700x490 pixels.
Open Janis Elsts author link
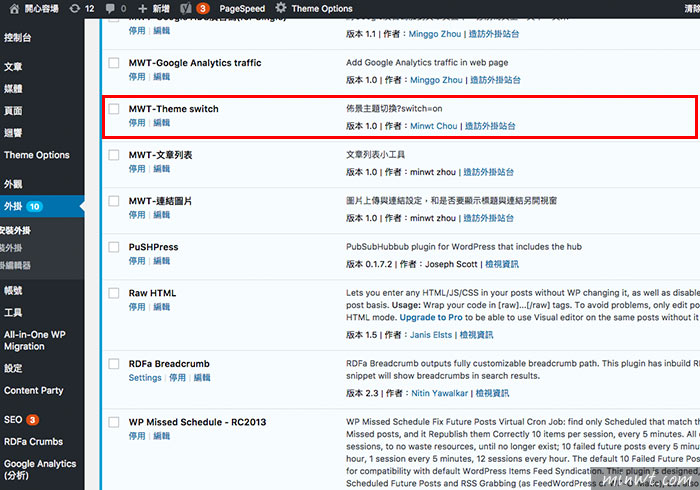coord(431,335)
